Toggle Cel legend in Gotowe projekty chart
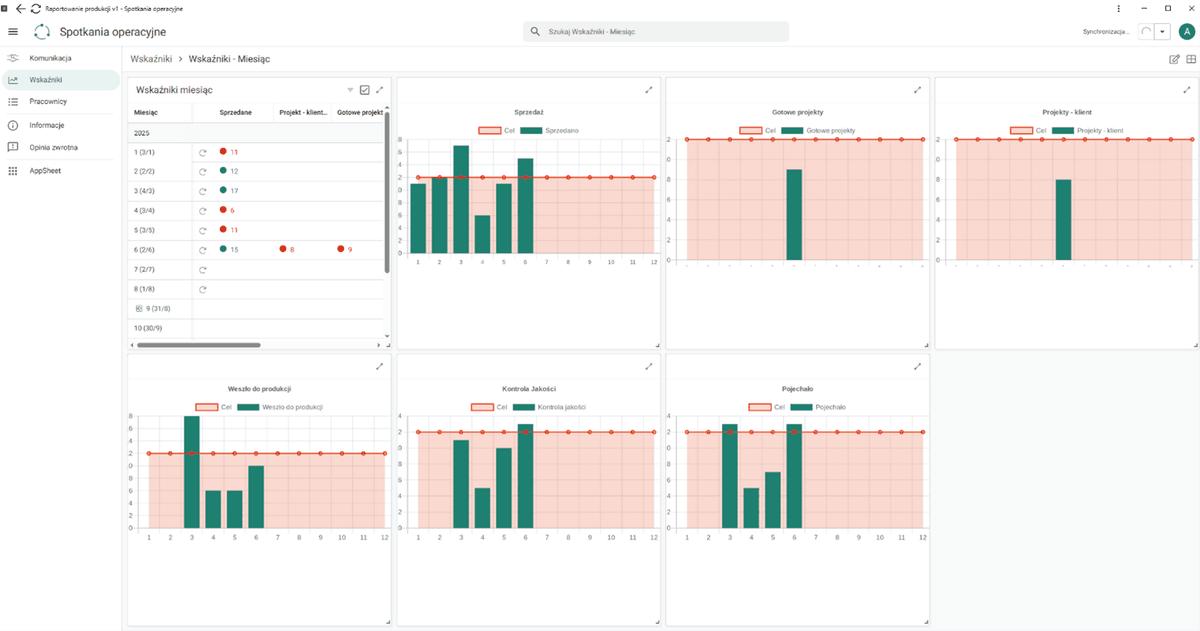 click(x=758, y=130)
